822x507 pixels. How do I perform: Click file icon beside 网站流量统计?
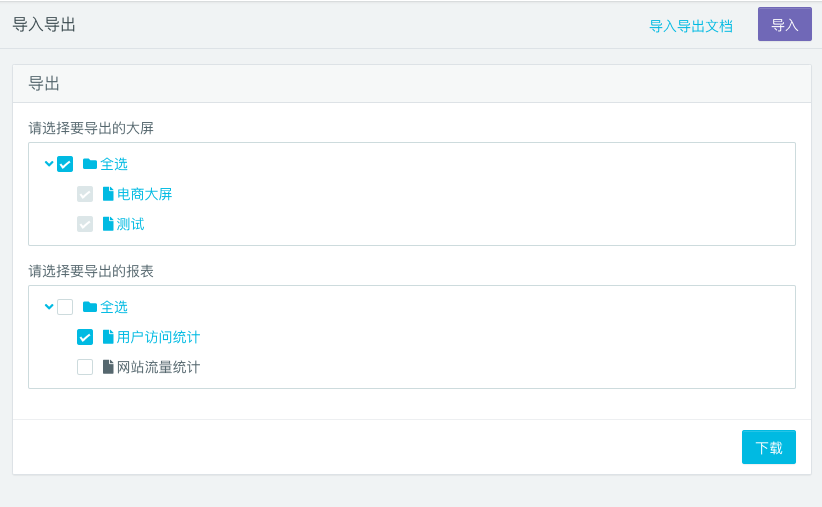(x=108, y=366)
